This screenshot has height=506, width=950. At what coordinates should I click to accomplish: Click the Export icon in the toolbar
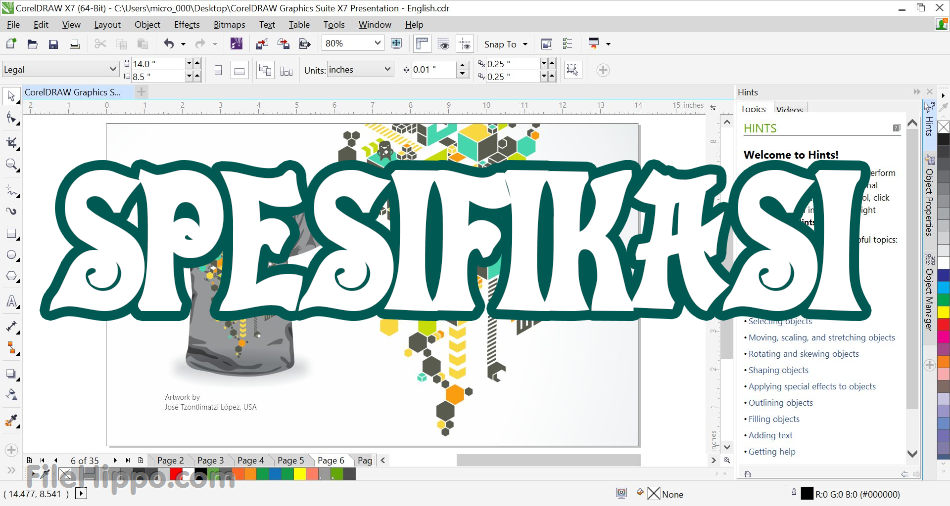coord(283,44)
